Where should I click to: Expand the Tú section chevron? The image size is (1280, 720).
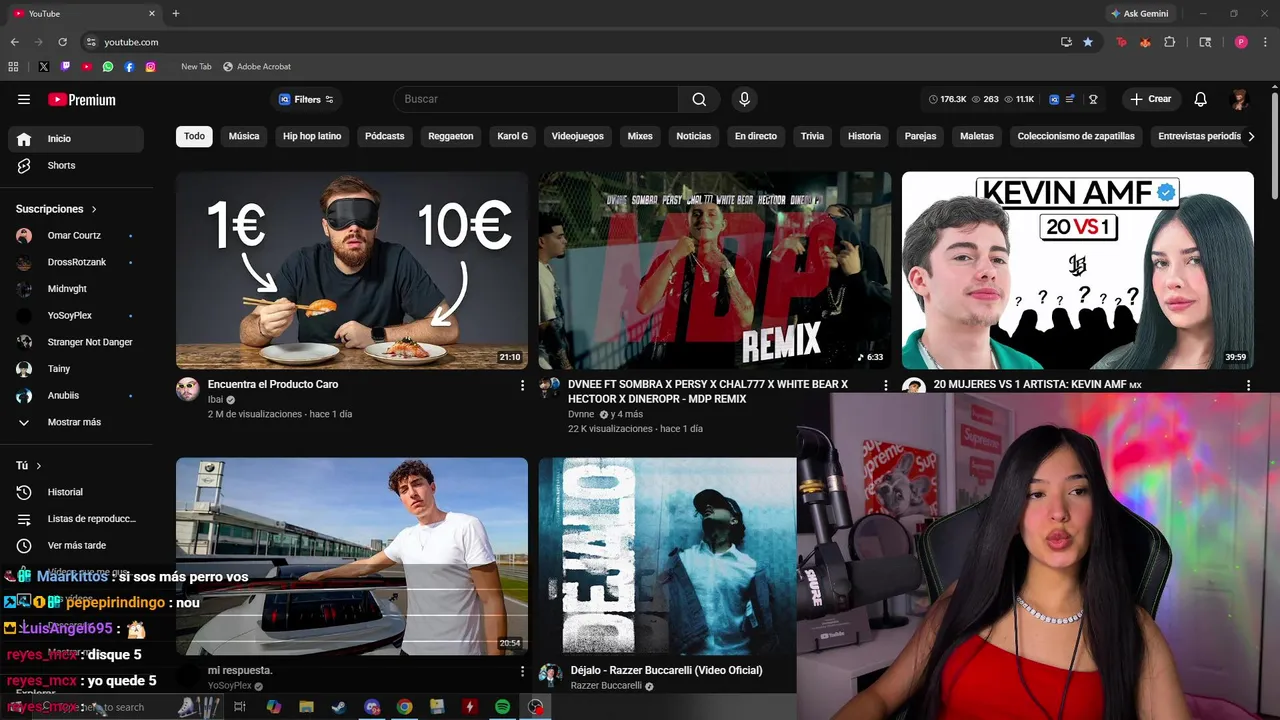(39, 466)
